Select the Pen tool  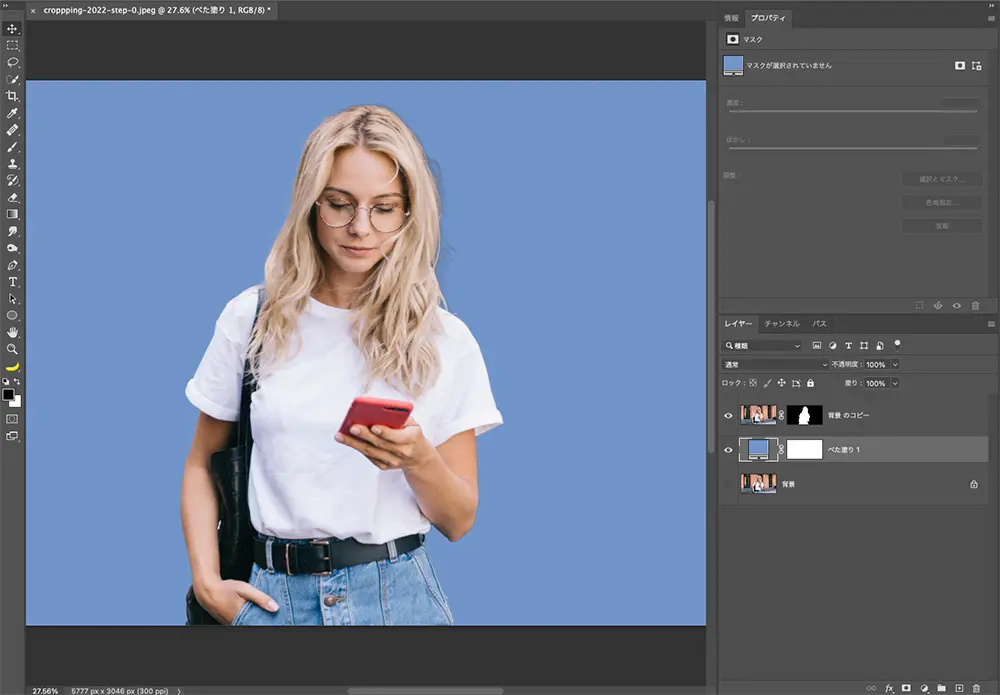(x=12, y=265)
